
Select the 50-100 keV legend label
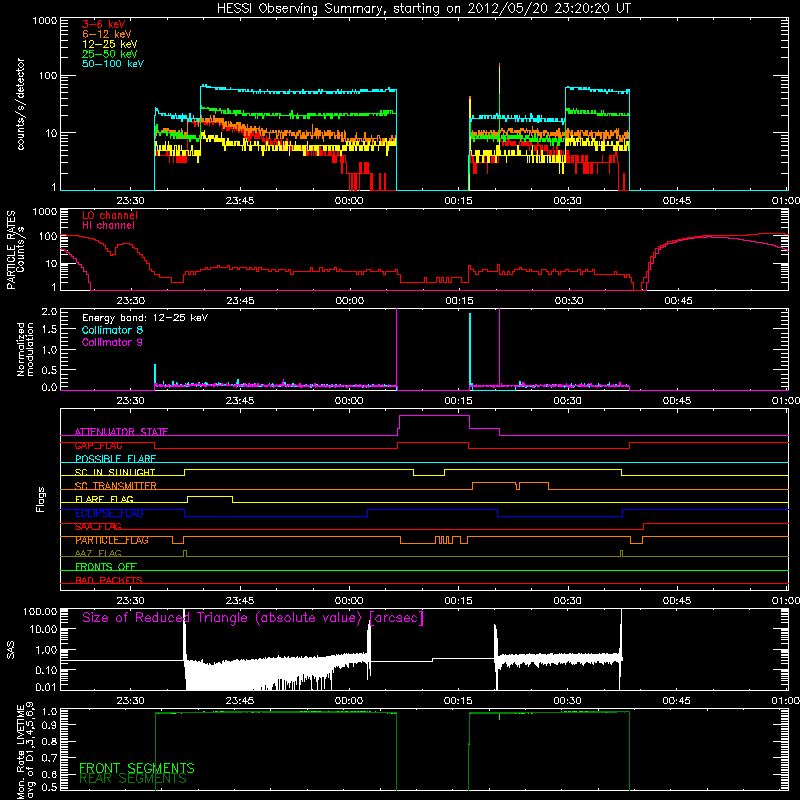pyautogui.click(x=113, y=64)
